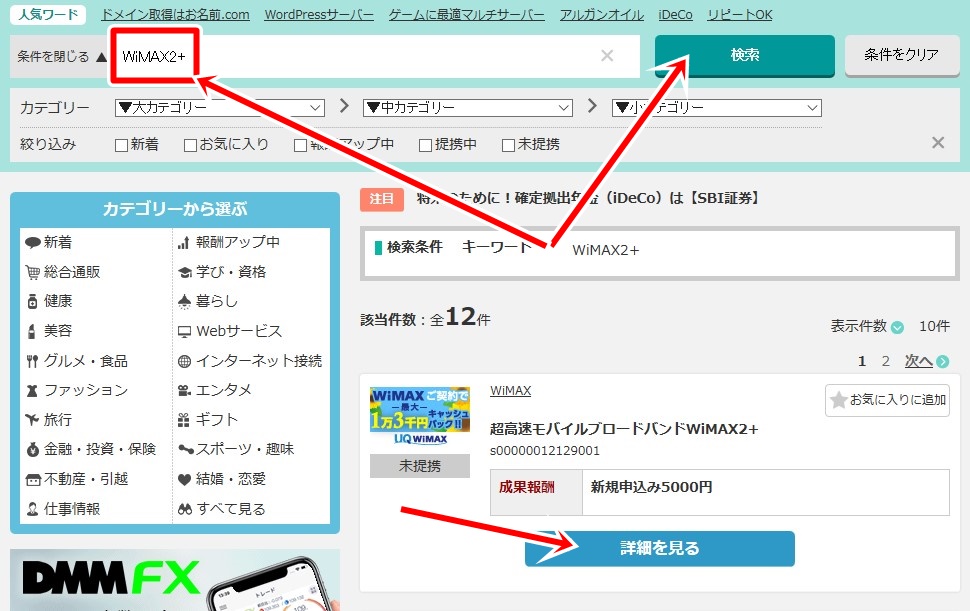Click the グルメ・食品 fork and knife icon
Image resolution: width=970 pixels, height=611 pixels.
click(33, 361)
